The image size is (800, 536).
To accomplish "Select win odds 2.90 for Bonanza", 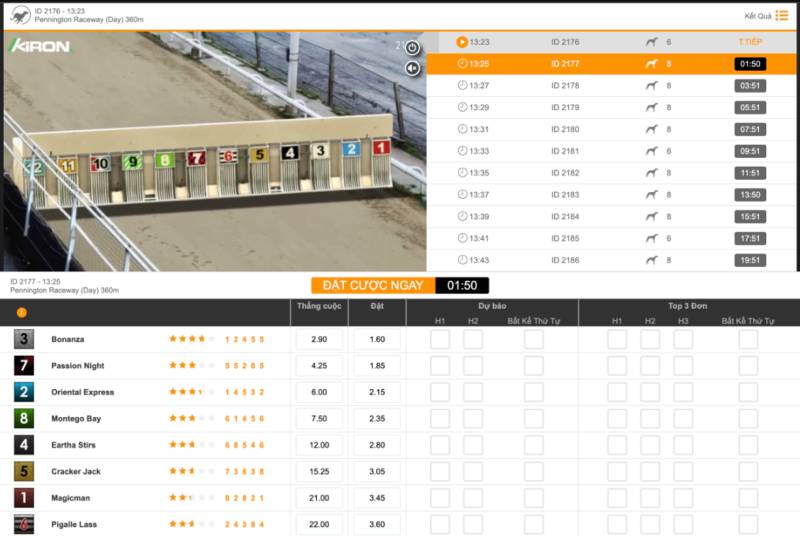I will [319, 340].
